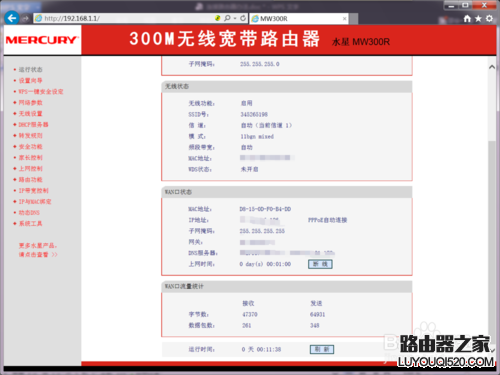
Task: Select the MW300R browser tab
Action: [x=299, y=19]
